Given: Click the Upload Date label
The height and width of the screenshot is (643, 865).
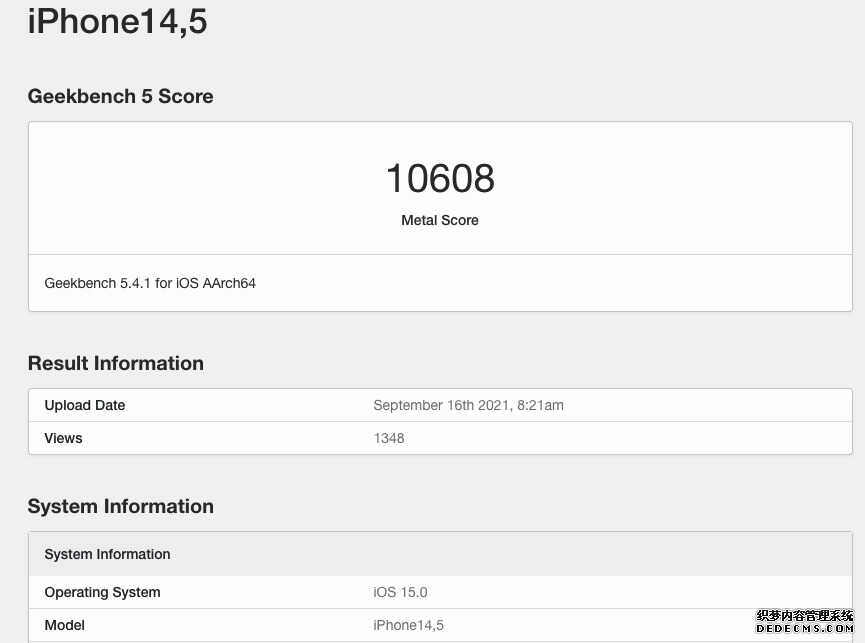Looking at the screenshot, I should coord(85,405).
